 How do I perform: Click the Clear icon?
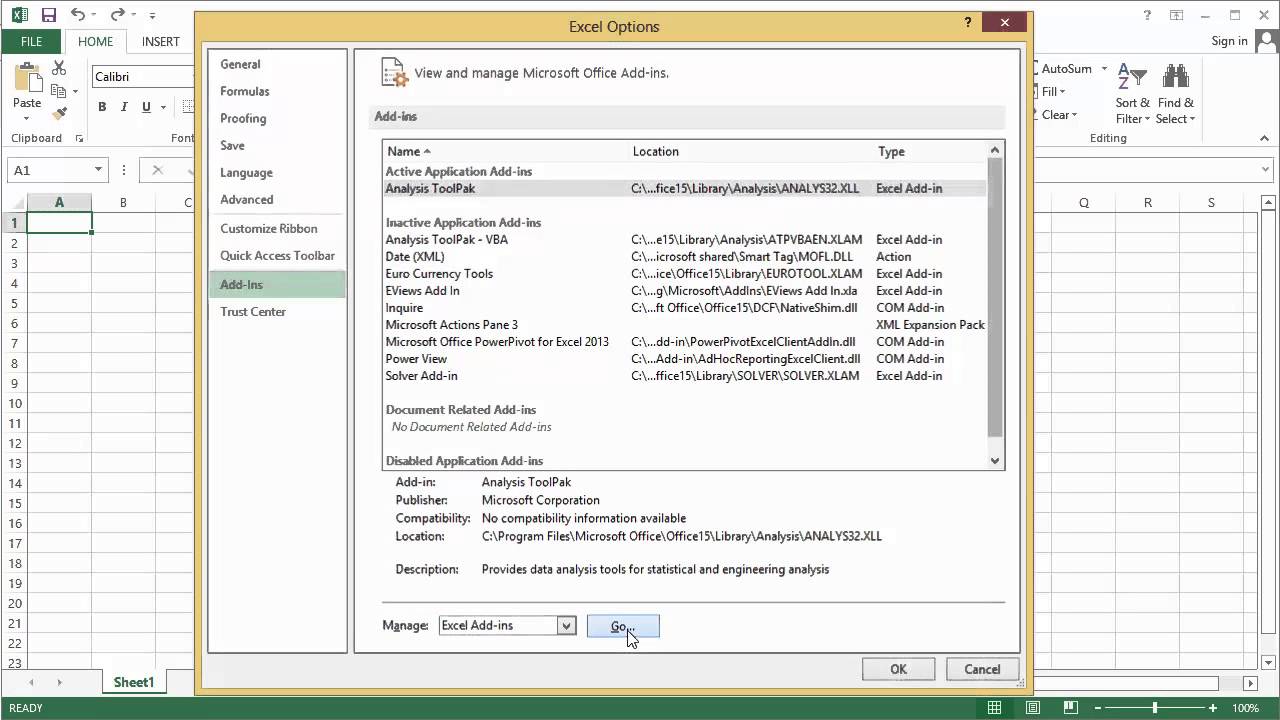pos(1053,114)
